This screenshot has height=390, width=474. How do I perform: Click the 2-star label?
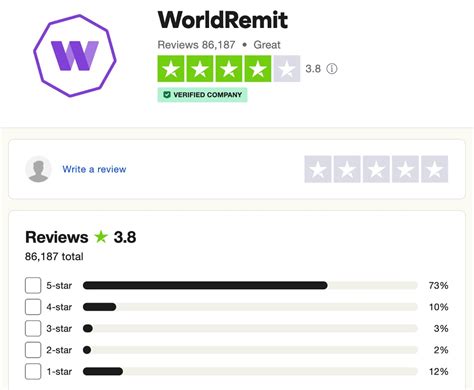[59, 350]
